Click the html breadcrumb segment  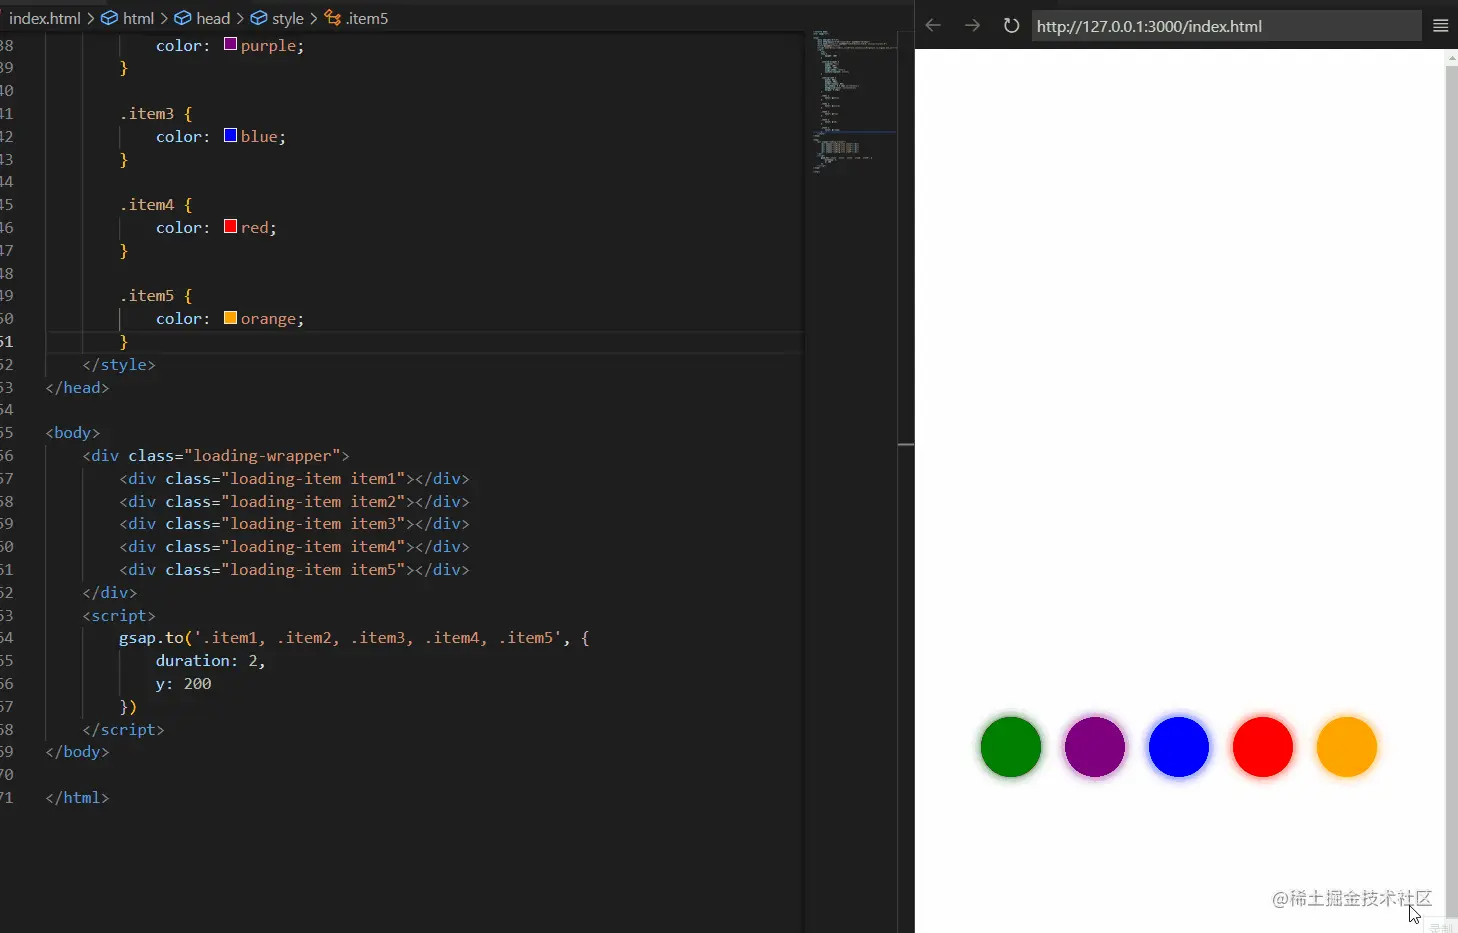pos(128,18)
